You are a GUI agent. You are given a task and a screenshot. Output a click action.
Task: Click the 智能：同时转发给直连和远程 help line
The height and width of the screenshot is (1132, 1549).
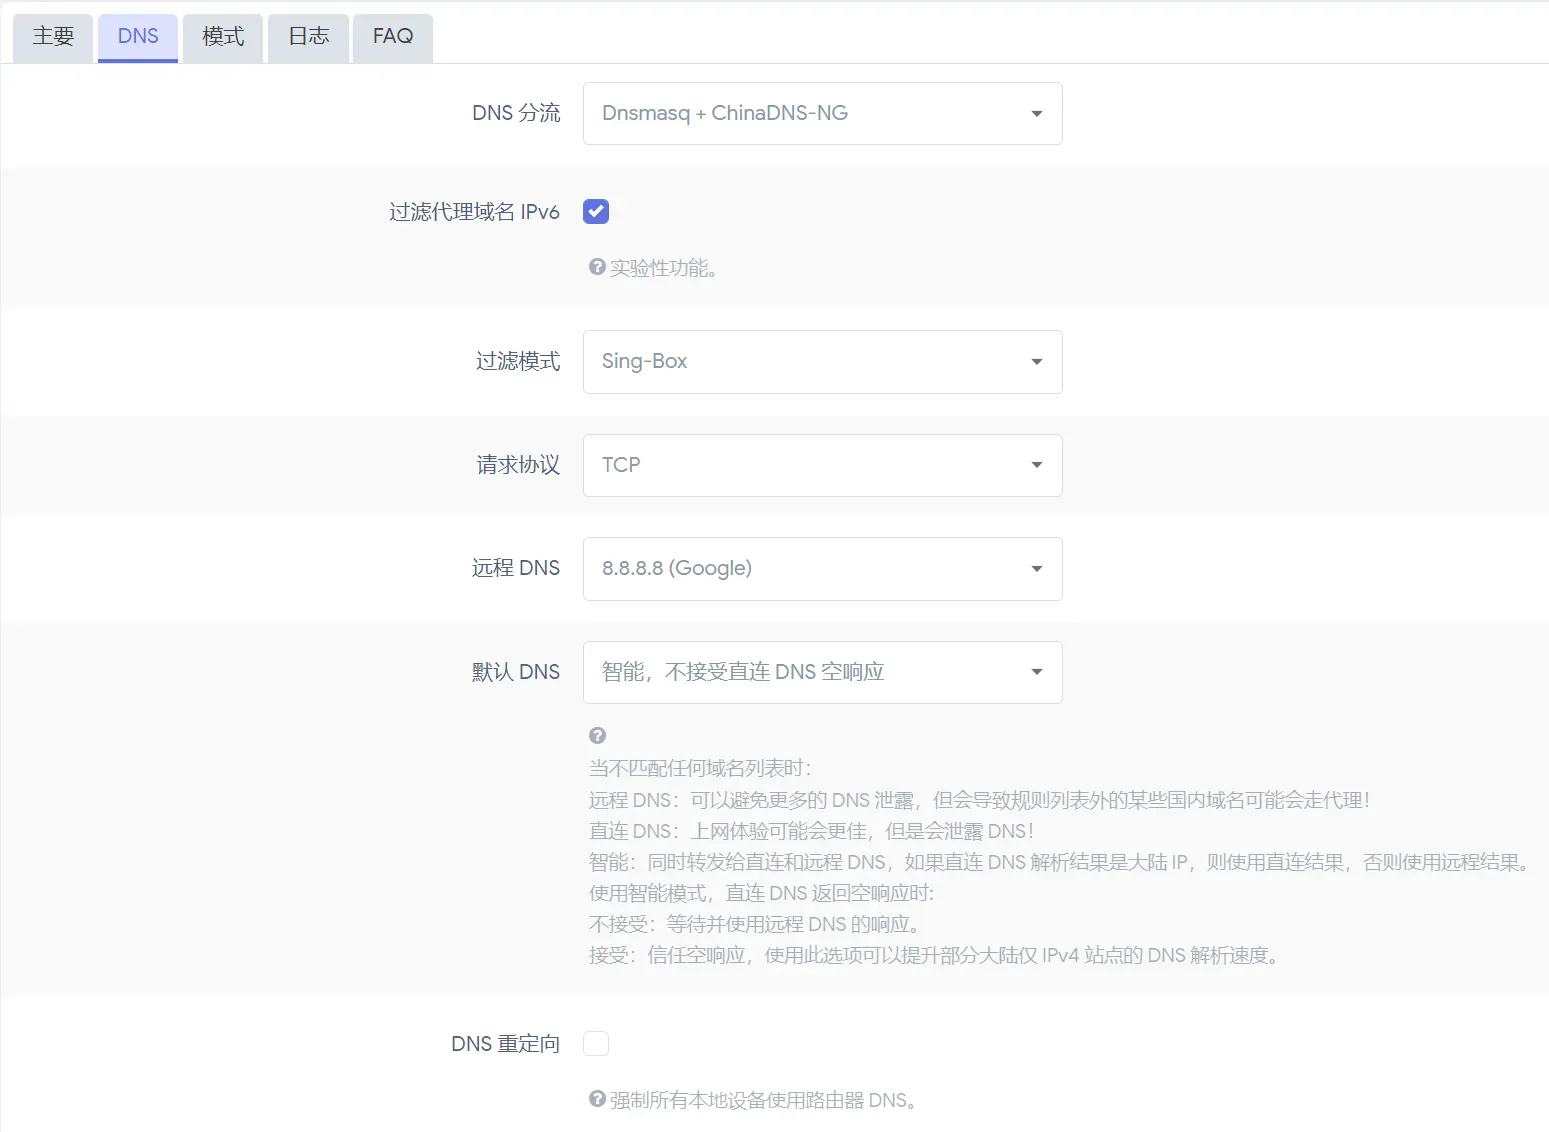click(1061, 862)
